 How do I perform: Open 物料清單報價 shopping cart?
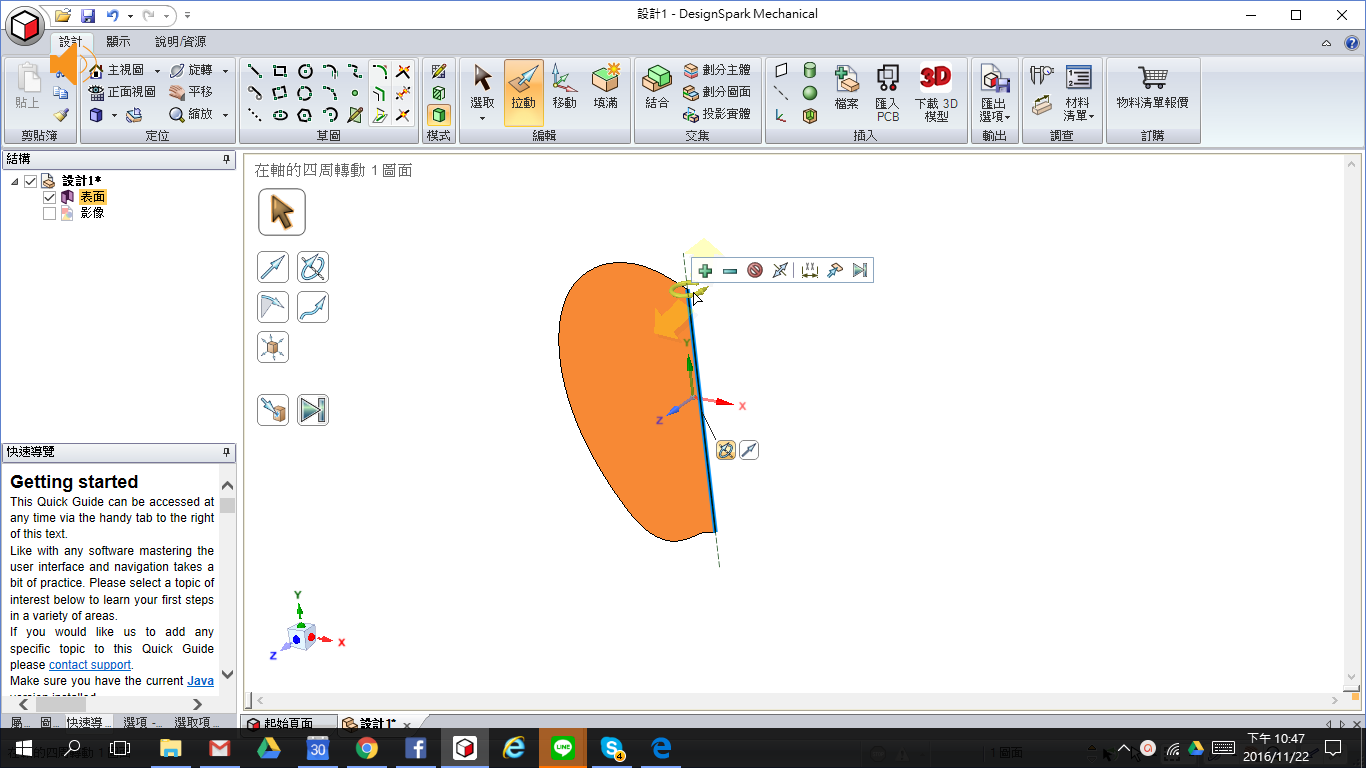coord(1152,88)
